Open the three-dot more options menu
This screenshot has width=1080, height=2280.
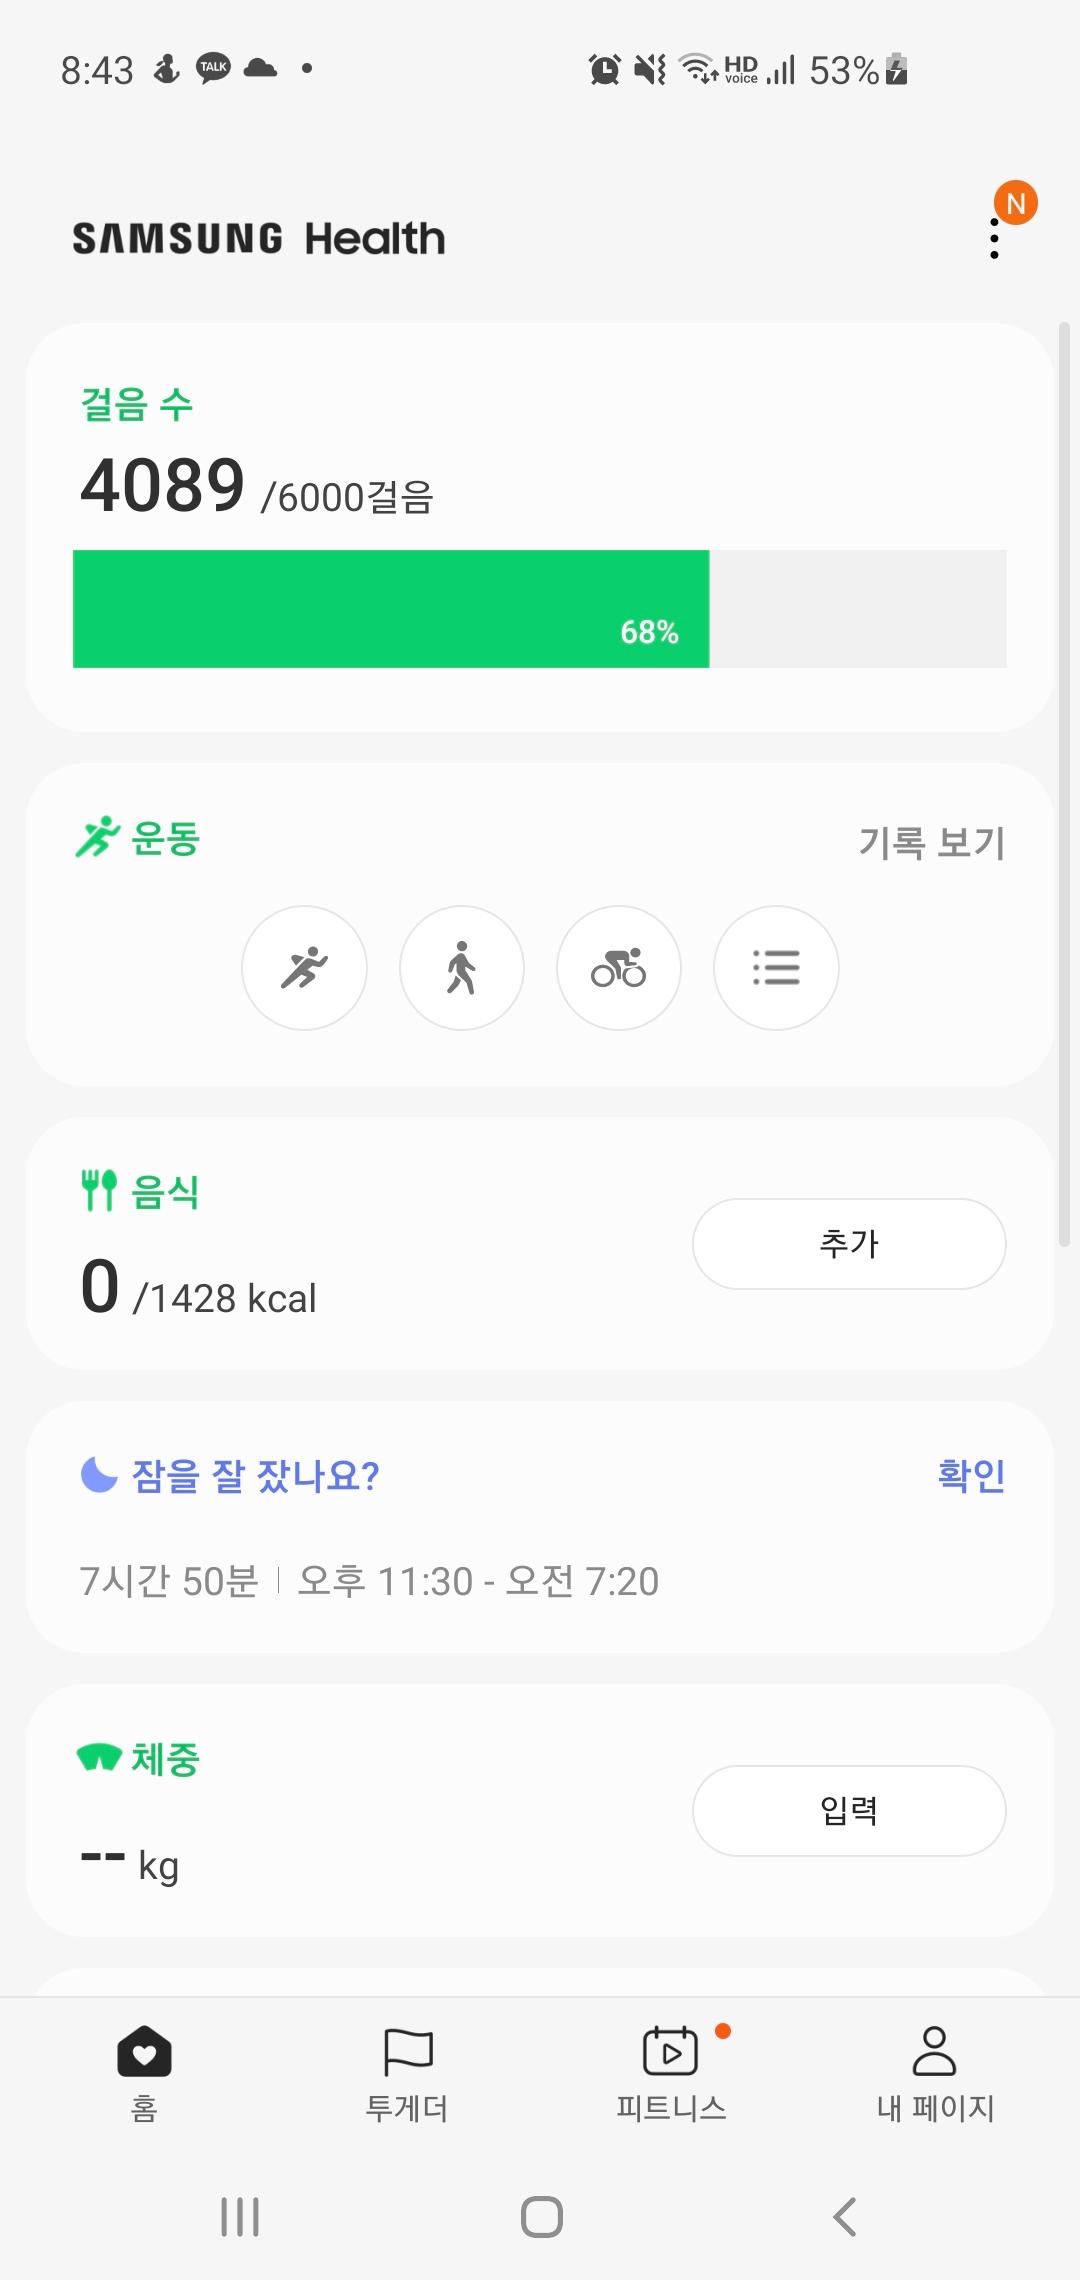tap(994, 239)
